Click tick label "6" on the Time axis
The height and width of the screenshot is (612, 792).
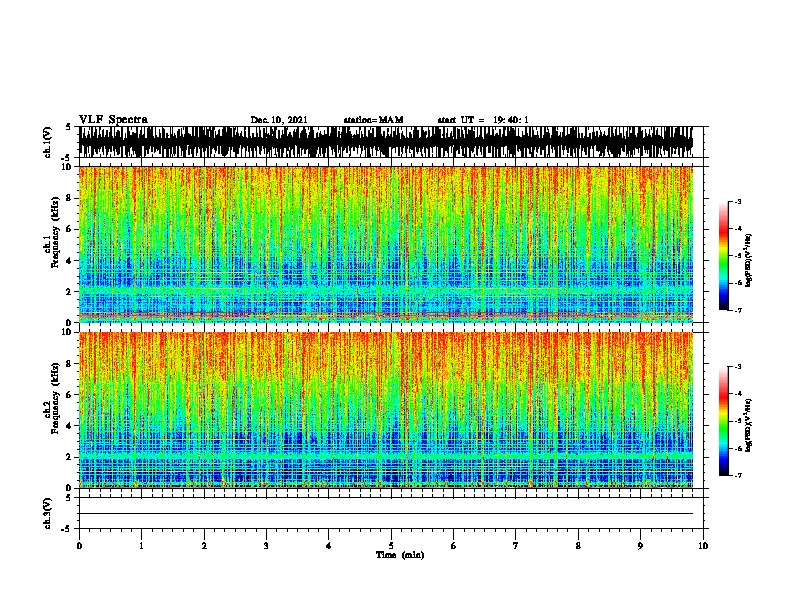point(454,546)
